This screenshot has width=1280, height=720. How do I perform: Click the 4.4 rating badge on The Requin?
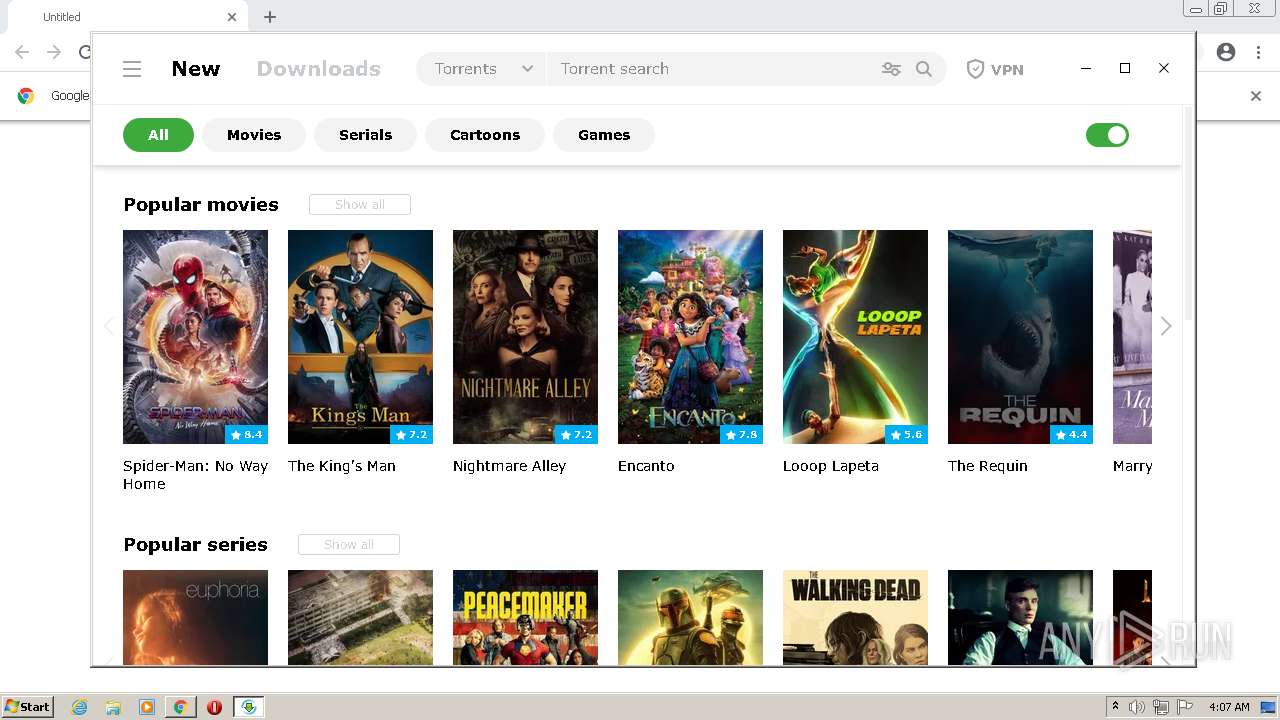1071,435
